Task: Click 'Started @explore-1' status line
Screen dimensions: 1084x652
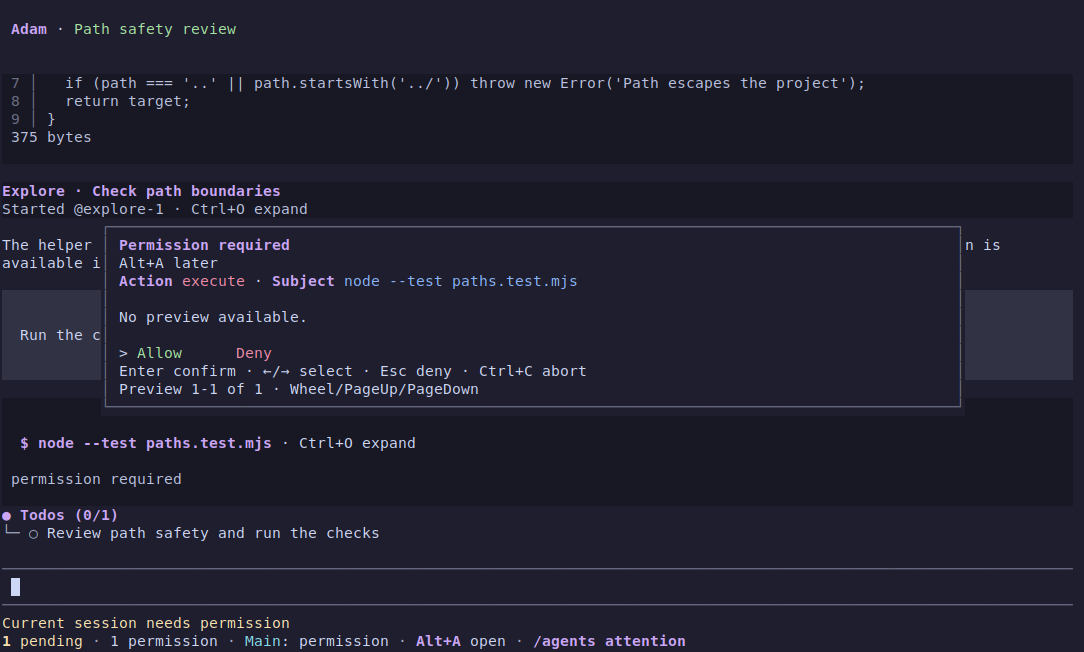Action: 83,209
